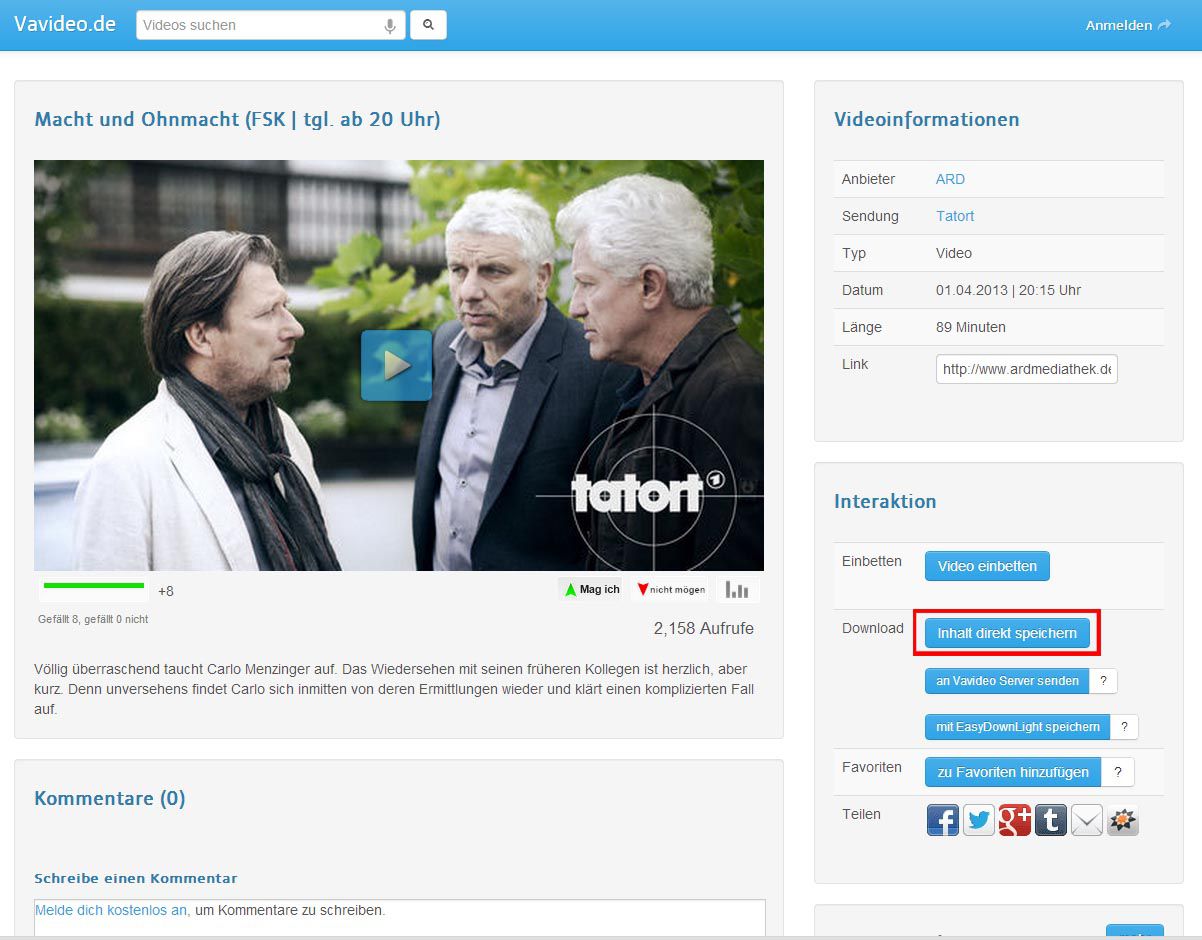Start the search using the magnifier icon

[428, 24]
